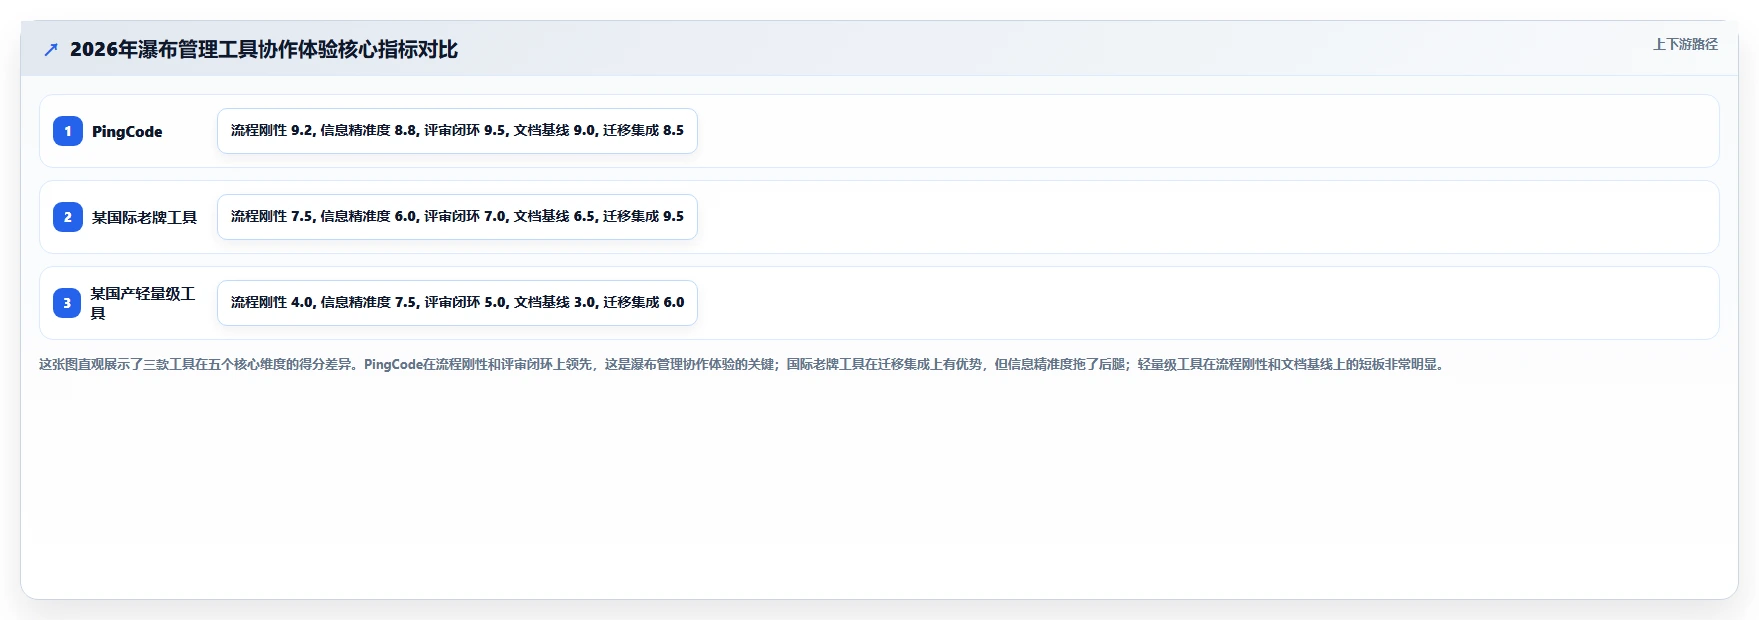The image size is (1759, 620).
Task: Click the 某国际老牌工具 row name
Action: click(144, 217)
